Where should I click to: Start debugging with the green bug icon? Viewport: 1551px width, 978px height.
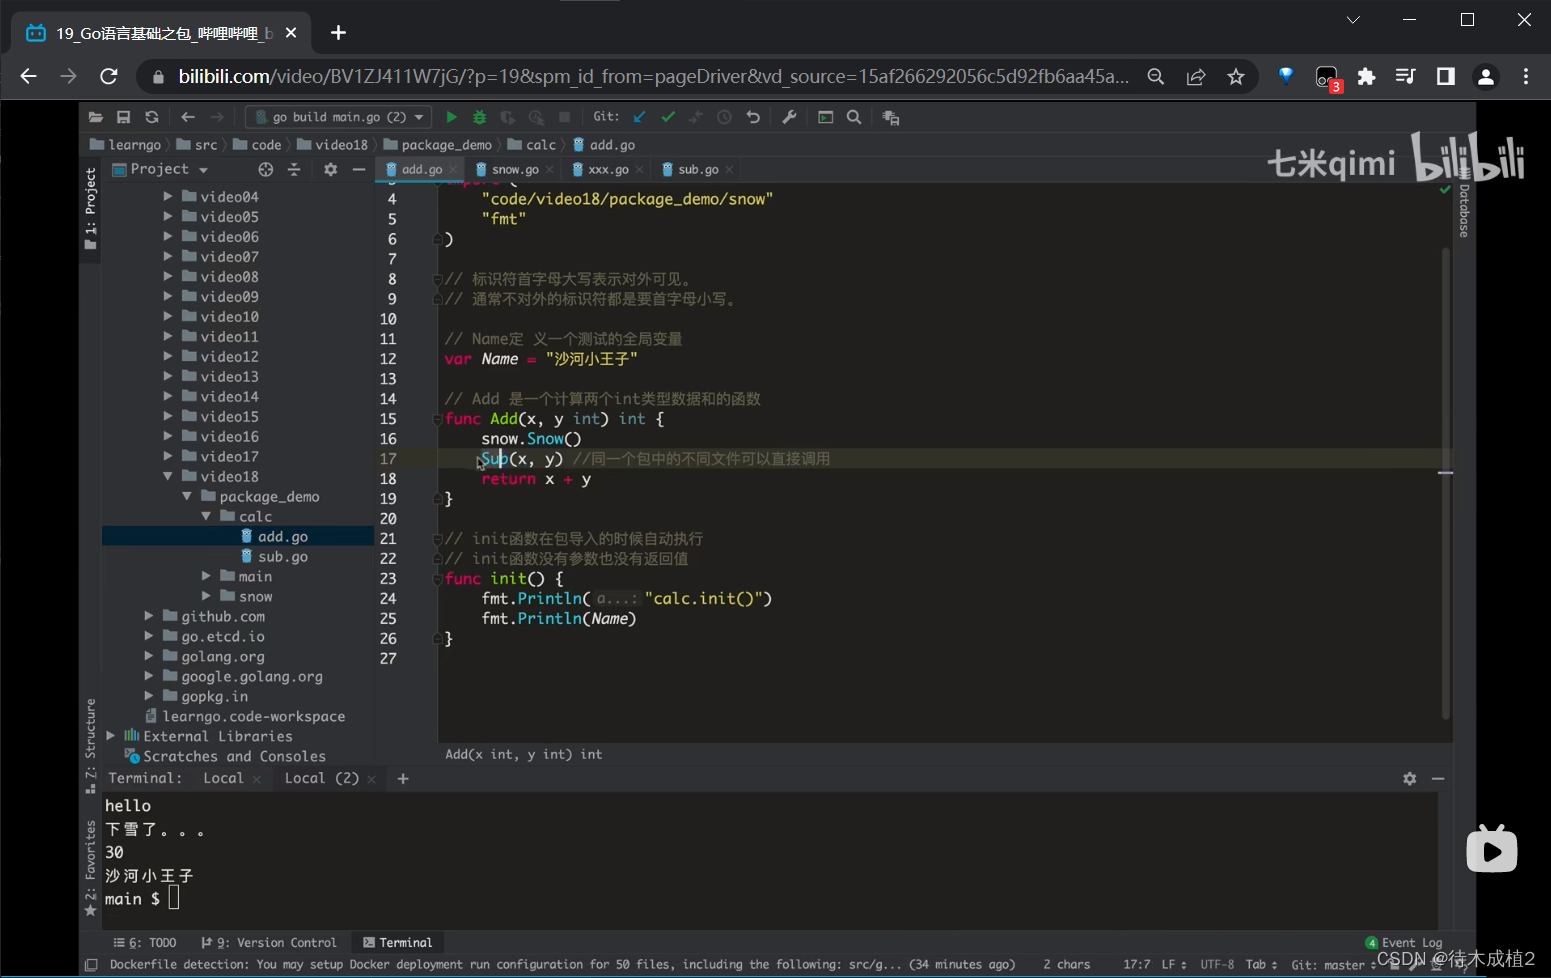(480, 117)
